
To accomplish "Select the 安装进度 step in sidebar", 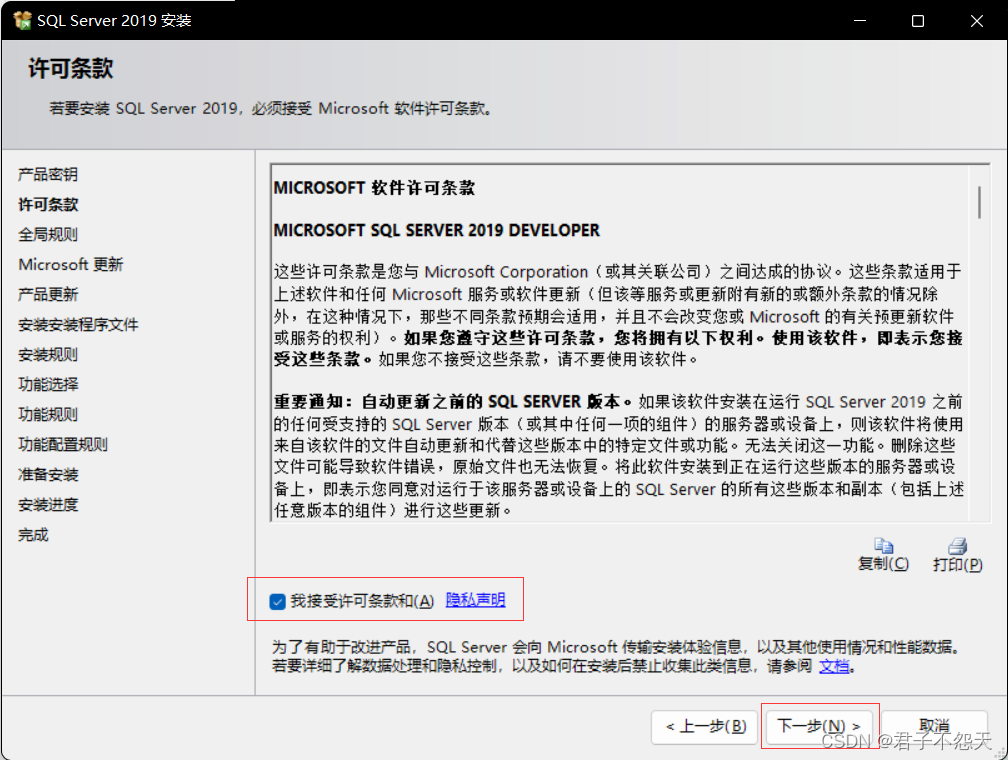I will click(48, 505).
